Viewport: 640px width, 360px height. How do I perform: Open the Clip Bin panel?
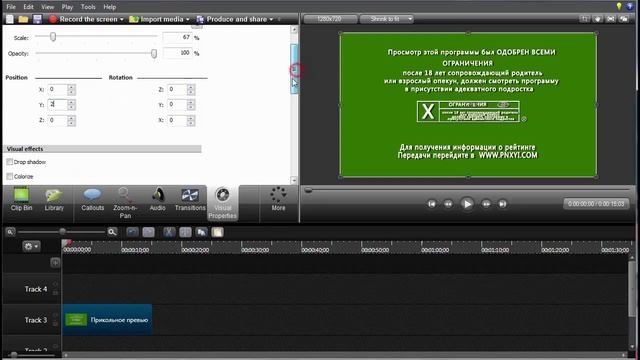[21, 200]
